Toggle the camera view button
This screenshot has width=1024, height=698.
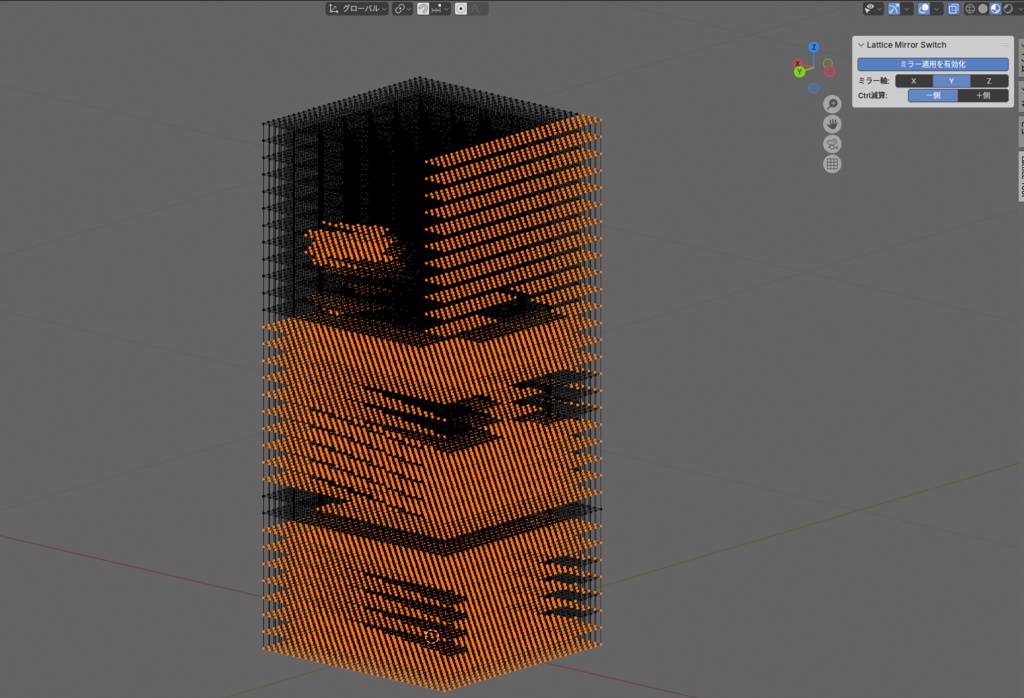(x=832, y=144)
